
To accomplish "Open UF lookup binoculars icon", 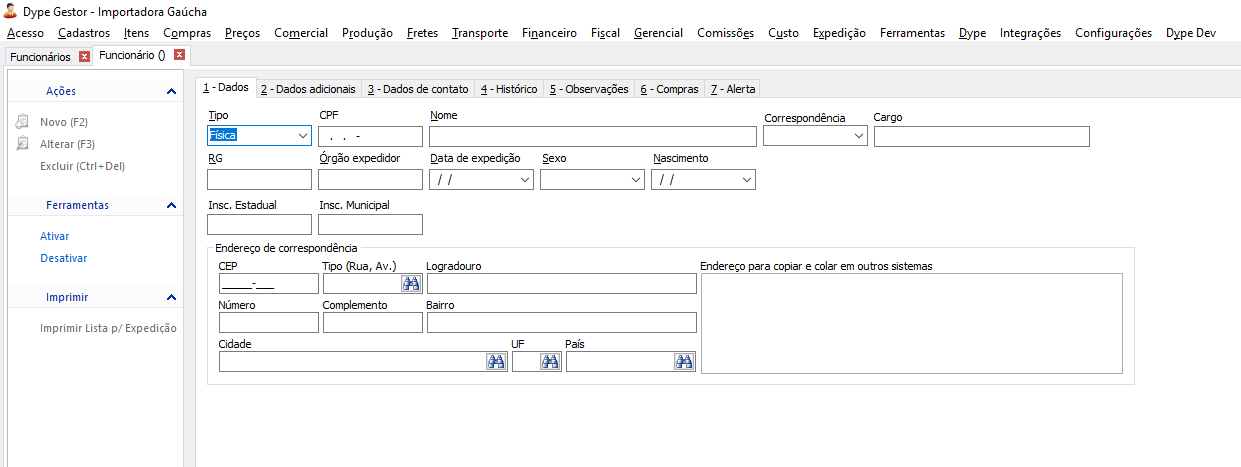I will point(550,362).
